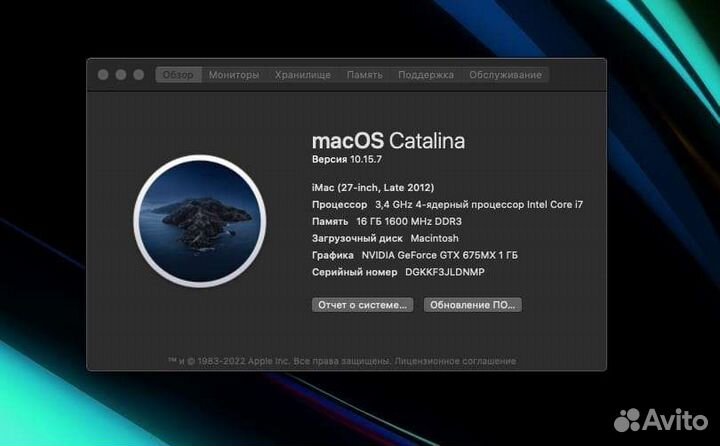720x446 pixels.
Task: Show the Обслуживание tab
Action: coord(505,75)
